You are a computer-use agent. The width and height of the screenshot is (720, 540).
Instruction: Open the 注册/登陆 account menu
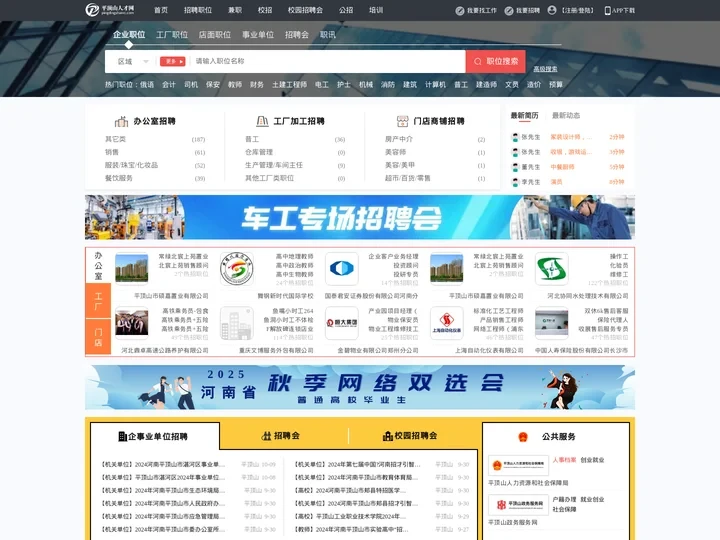point(576,10)
